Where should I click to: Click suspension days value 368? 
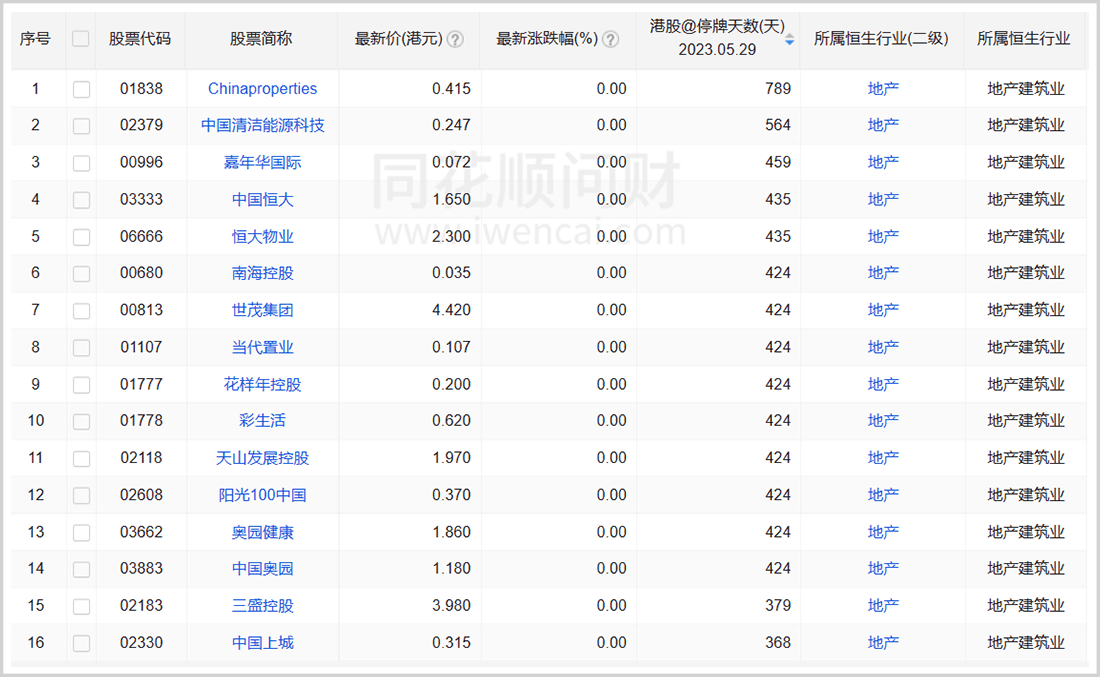[x=778, y=643]
